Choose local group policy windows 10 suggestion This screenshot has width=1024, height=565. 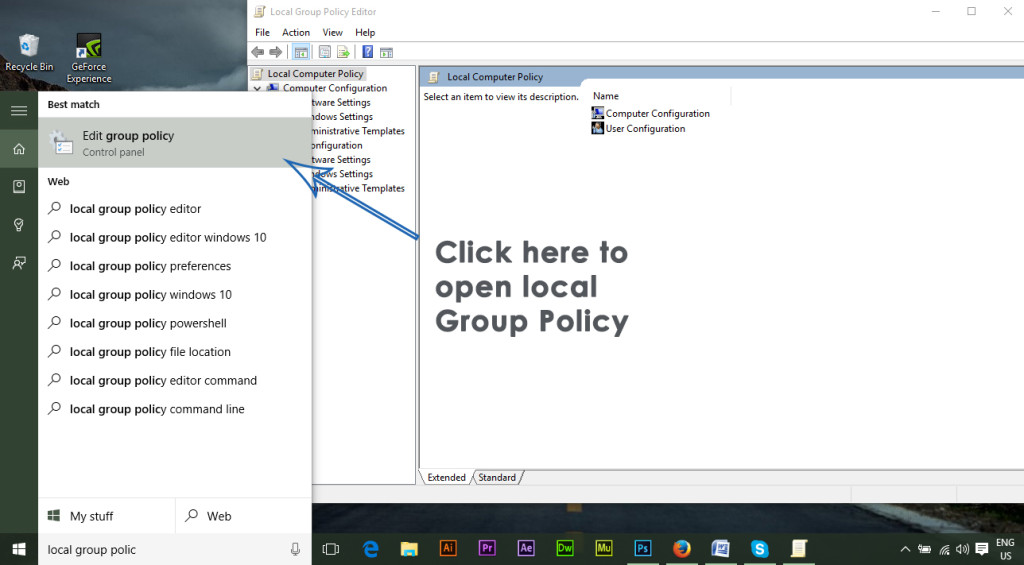click(x=174, y=295)
